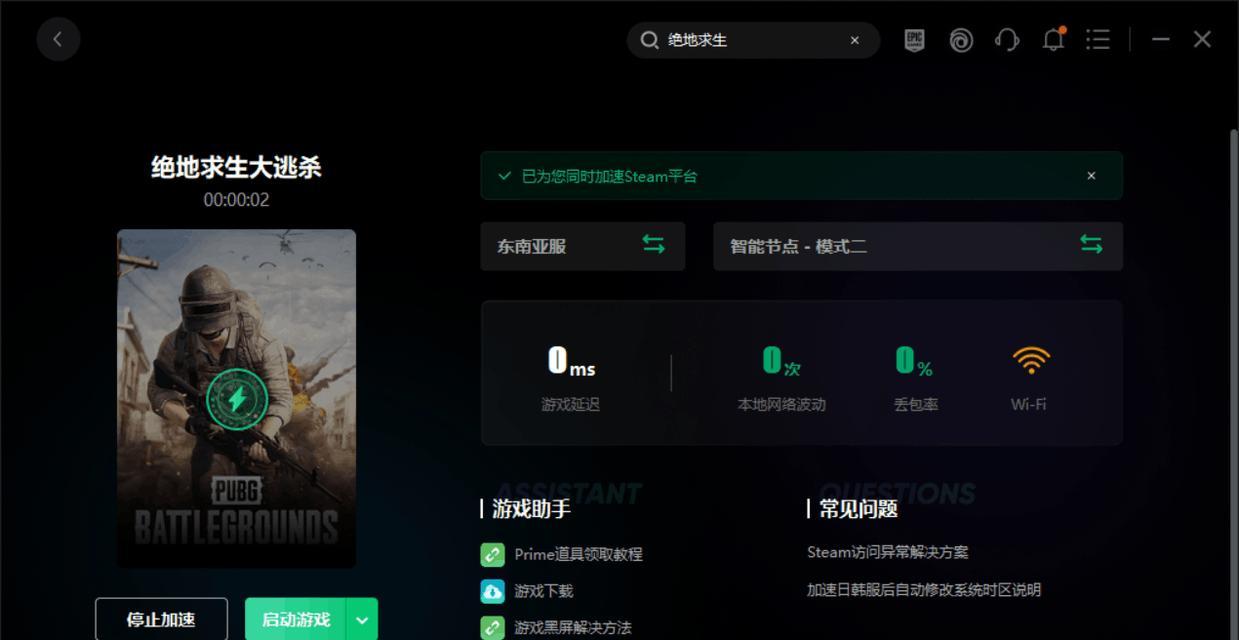This screenshot has height=640, width=1239.
Task: Change node 智能节点 - 模式二
Action: tap(918, 246)
